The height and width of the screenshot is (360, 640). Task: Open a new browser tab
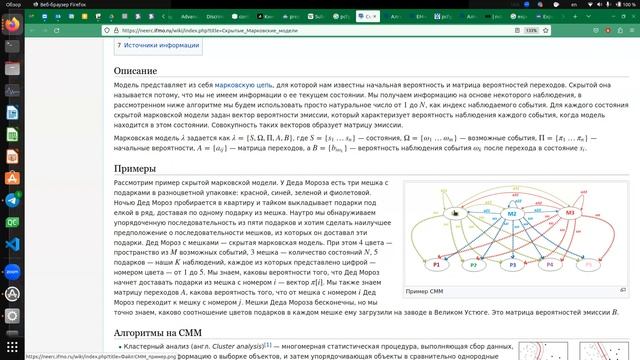tap(575, 16)
